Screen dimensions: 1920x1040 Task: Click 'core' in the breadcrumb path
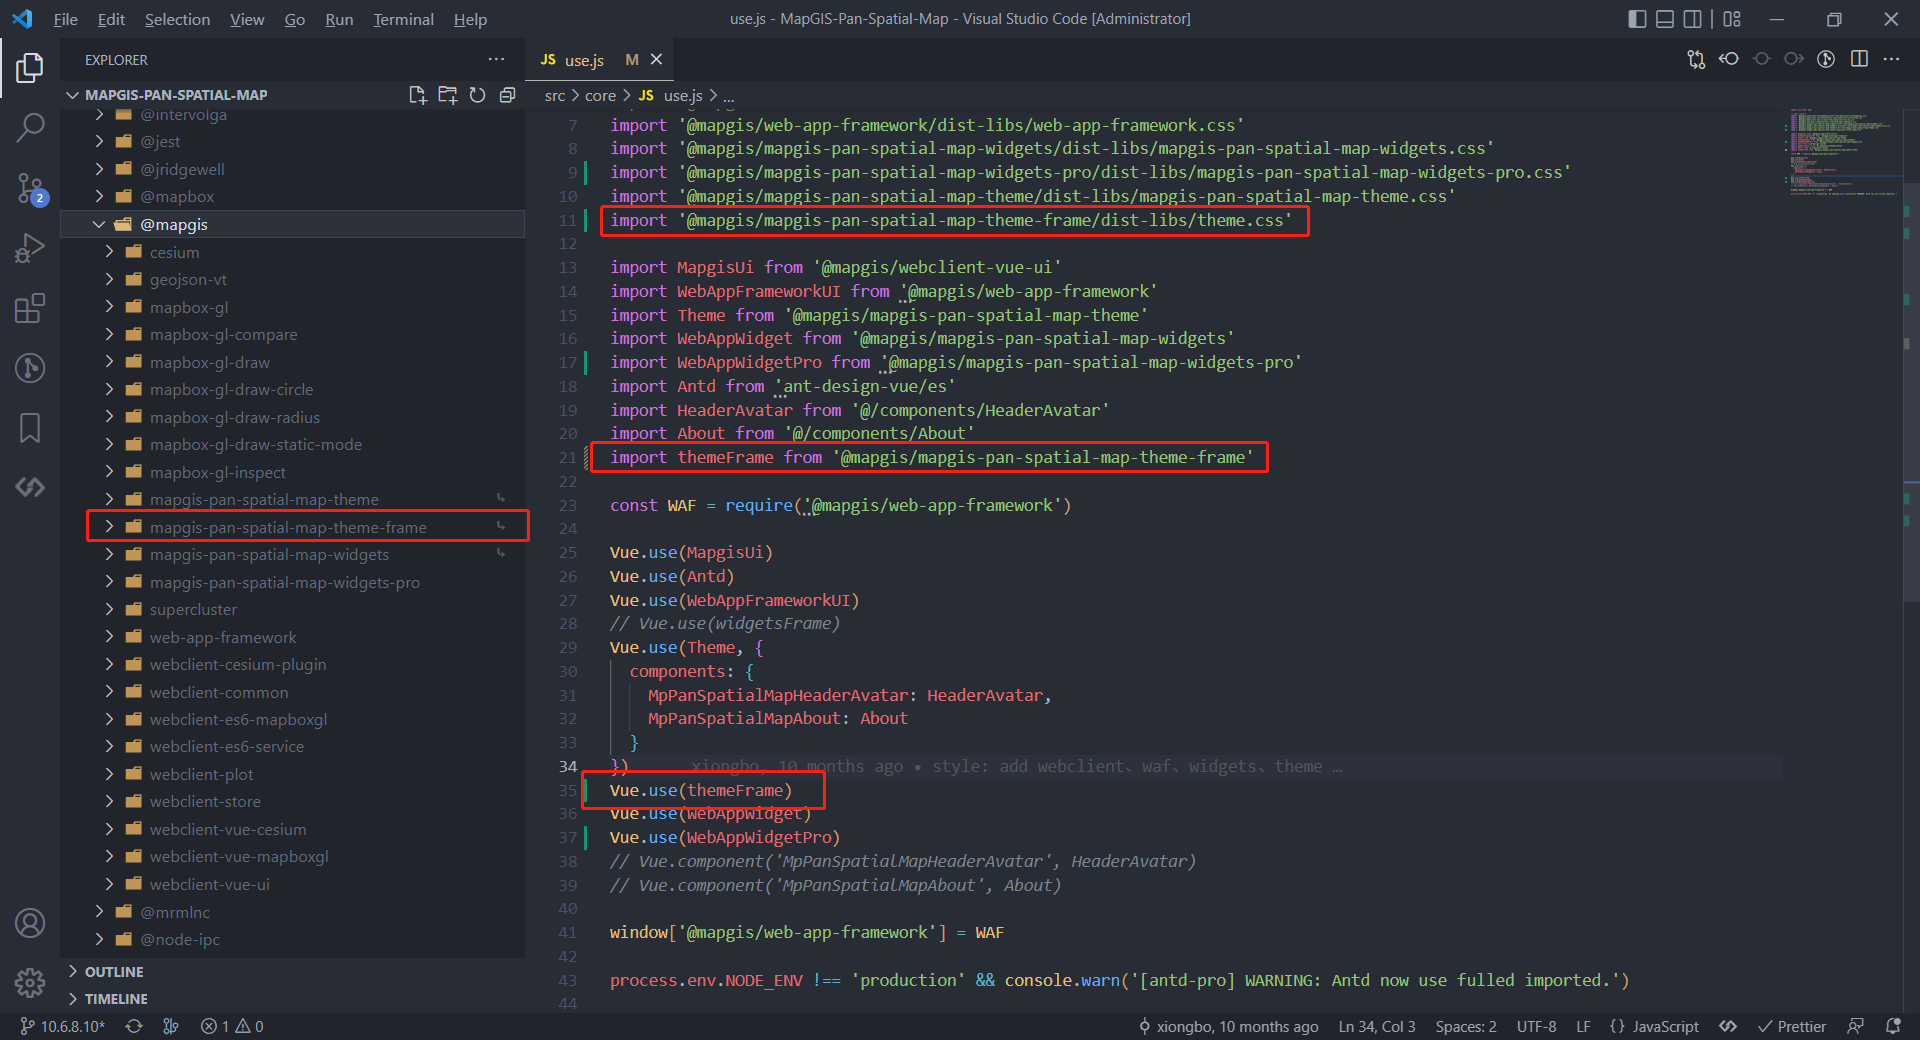coord(600,96)
